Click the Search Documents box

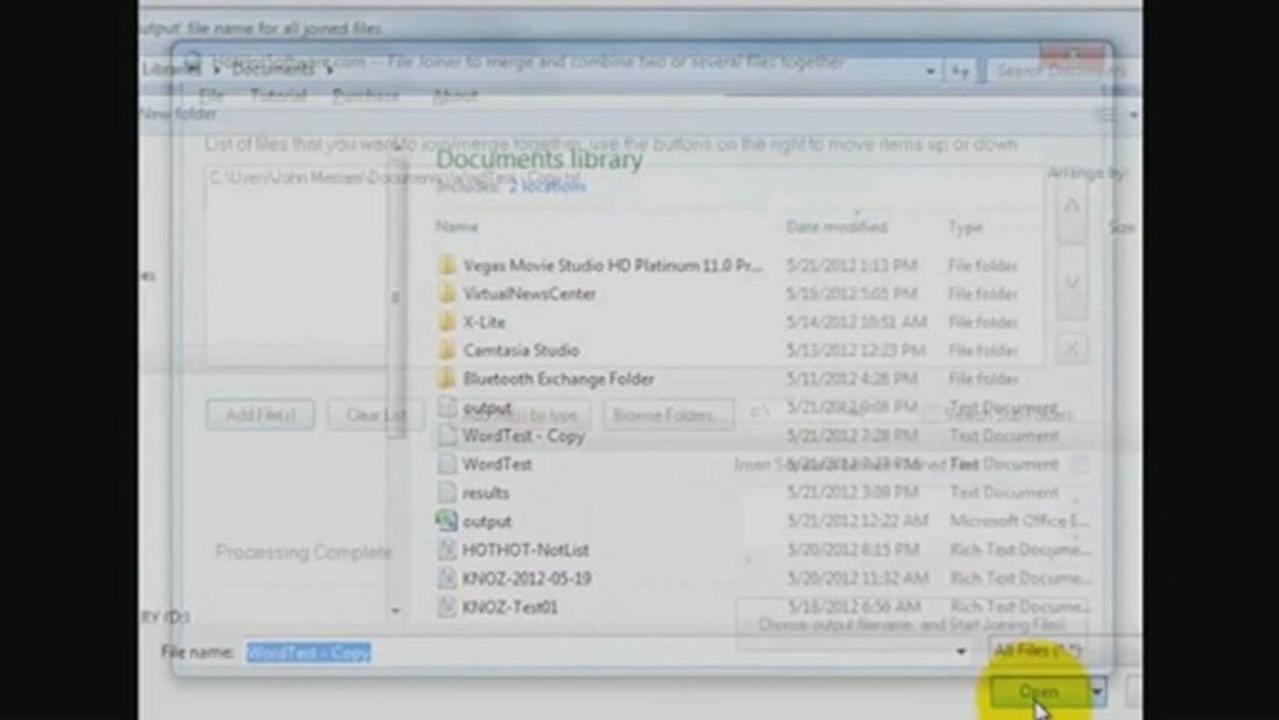[x=1061, y=71]
